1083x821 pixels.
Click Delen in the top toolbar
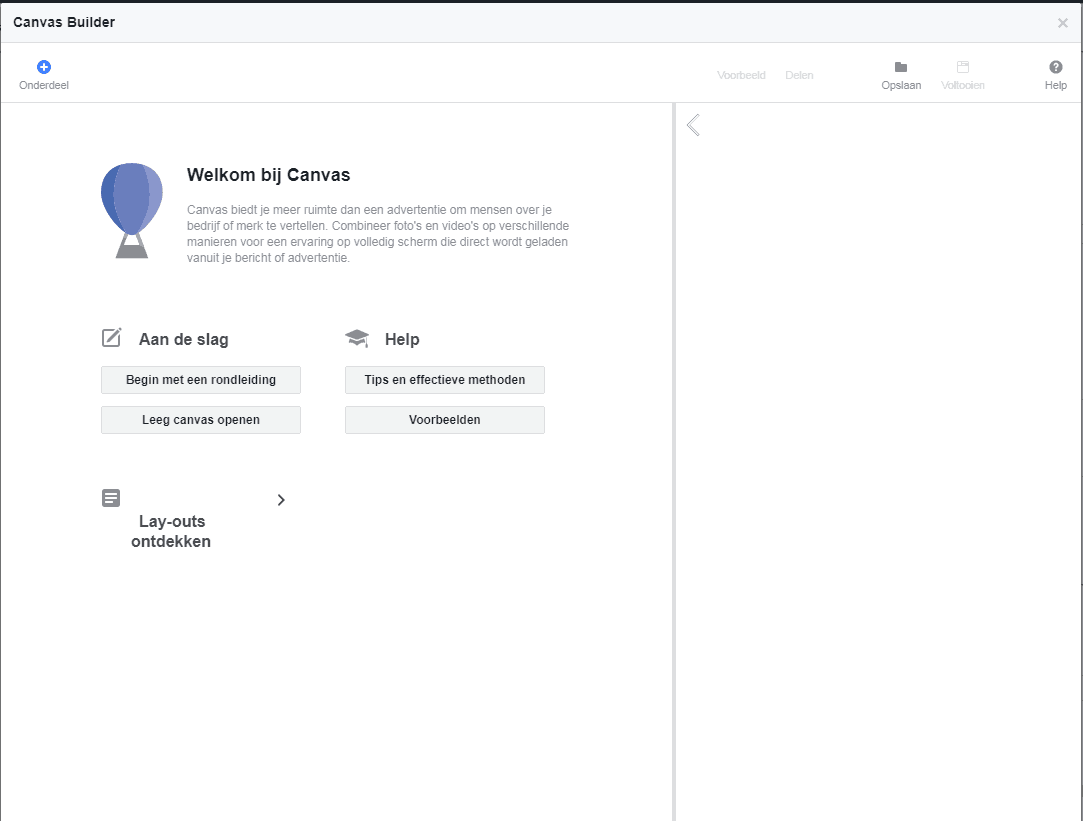pyautogui.click(x=799, y=75)
